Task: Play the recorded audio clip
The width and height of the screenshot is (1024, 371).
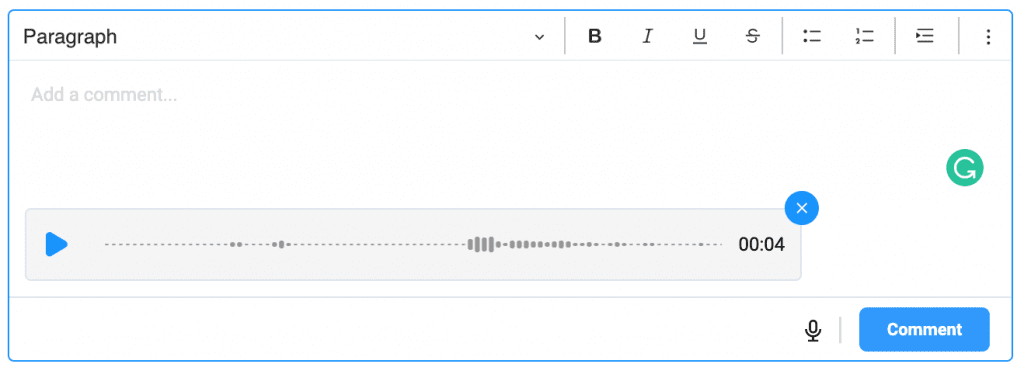Action: click(x=56, y=244)
